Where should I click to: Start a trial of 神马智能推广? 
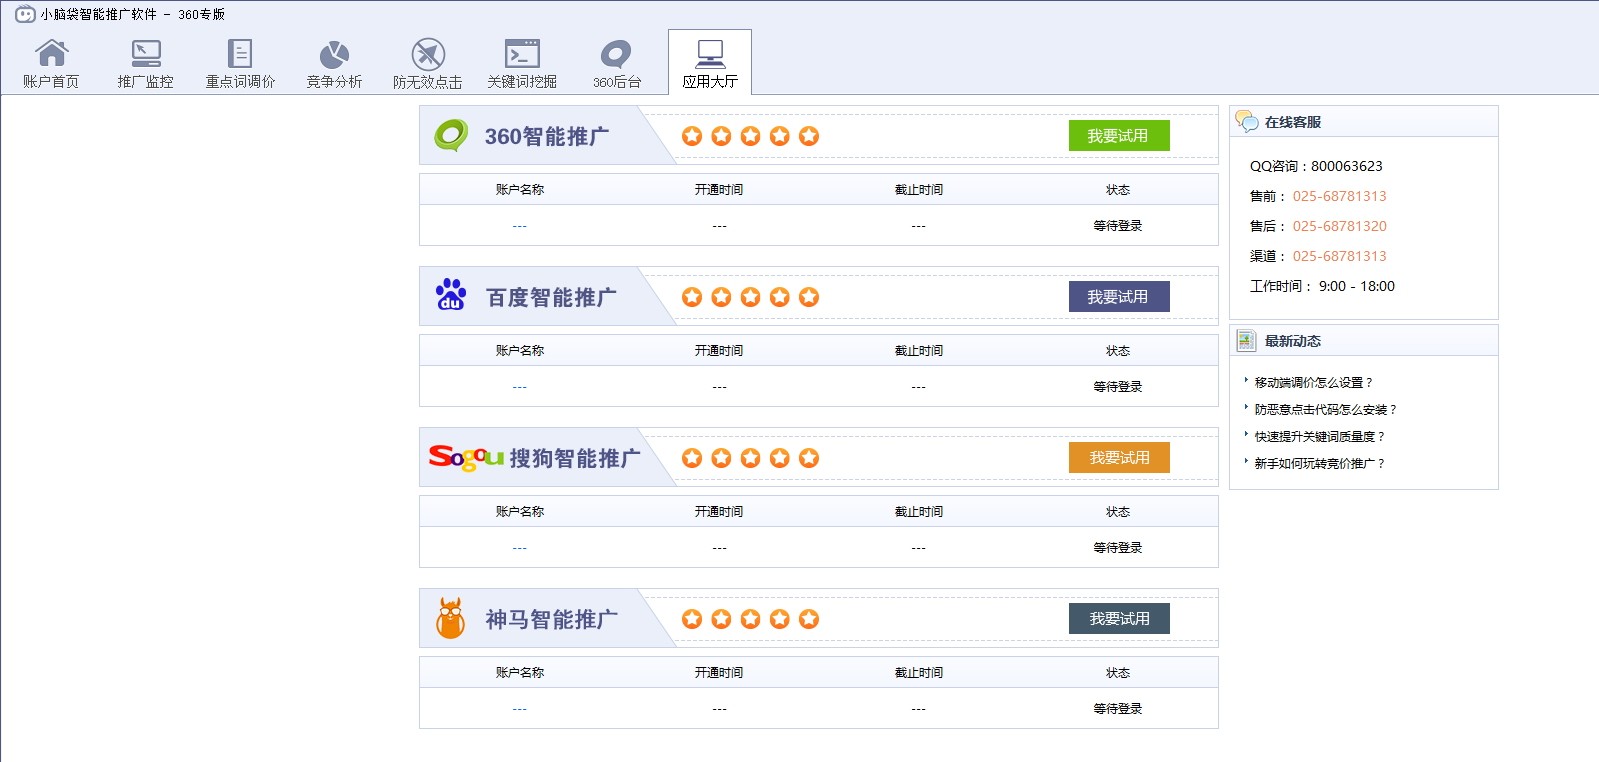click(x=1119, y=619)
